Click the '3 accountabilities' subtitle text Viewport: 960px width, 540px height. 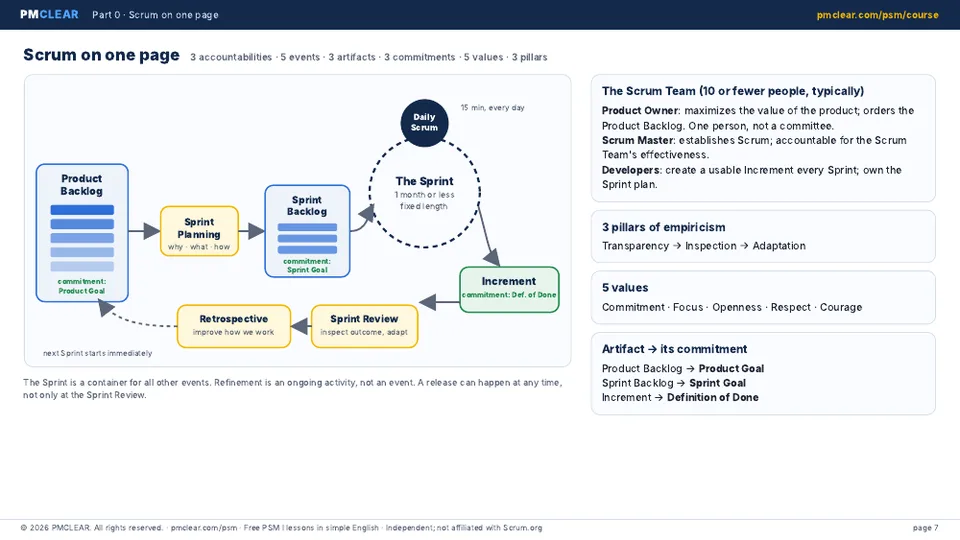231,57
